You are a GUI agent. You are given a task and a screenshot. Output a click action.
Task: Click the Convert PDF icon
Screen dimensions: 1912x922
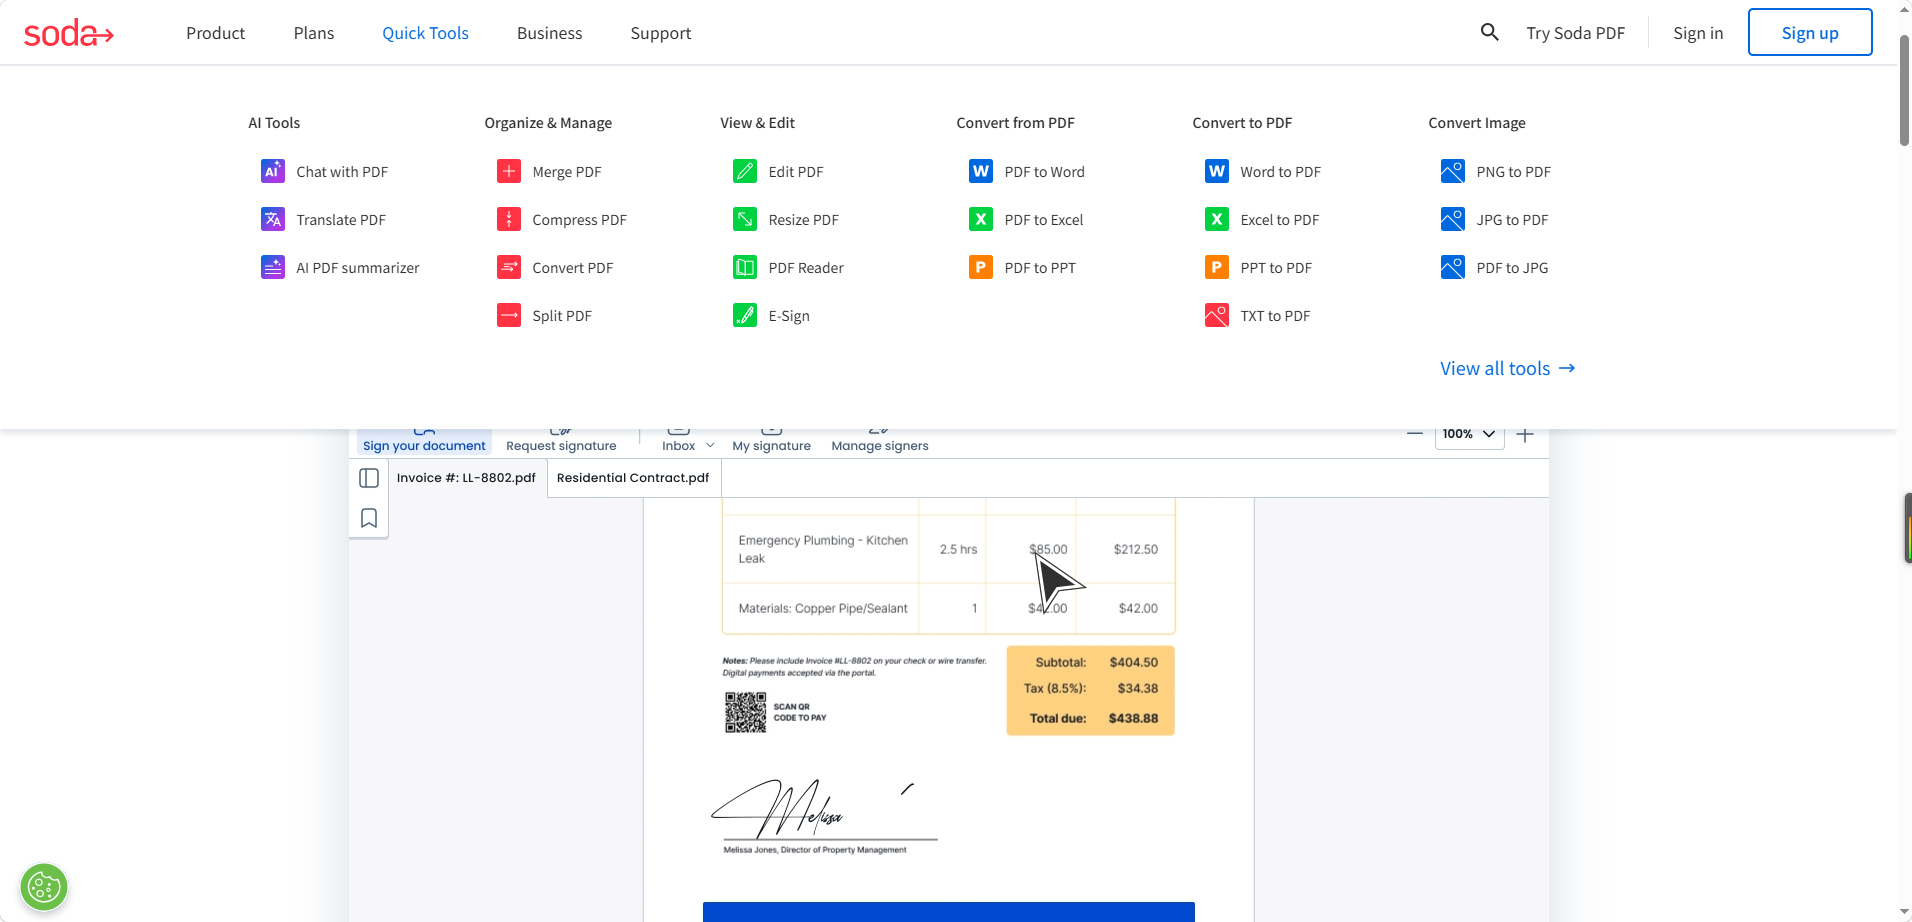coord(509,267)
